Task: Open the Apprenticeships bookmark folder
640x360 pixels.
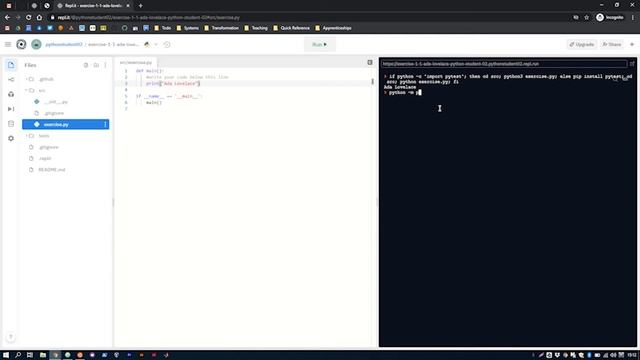Action: [x=333, y=28]
